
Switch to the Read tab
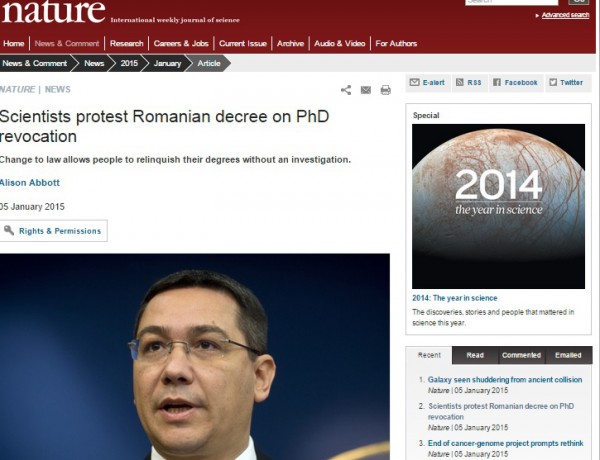point(475,355)
